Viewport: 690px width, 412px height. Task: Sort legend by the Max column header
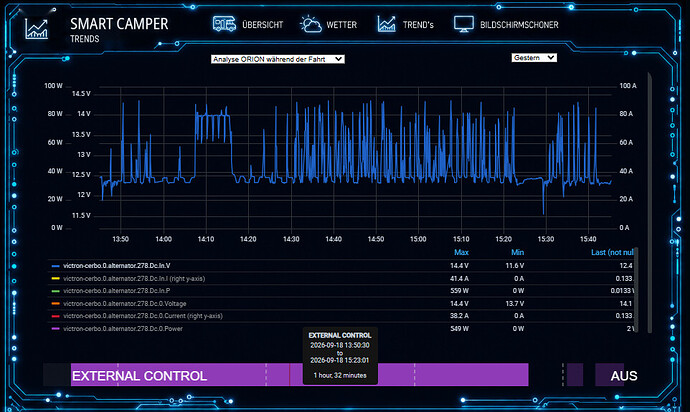coord(461,252)
